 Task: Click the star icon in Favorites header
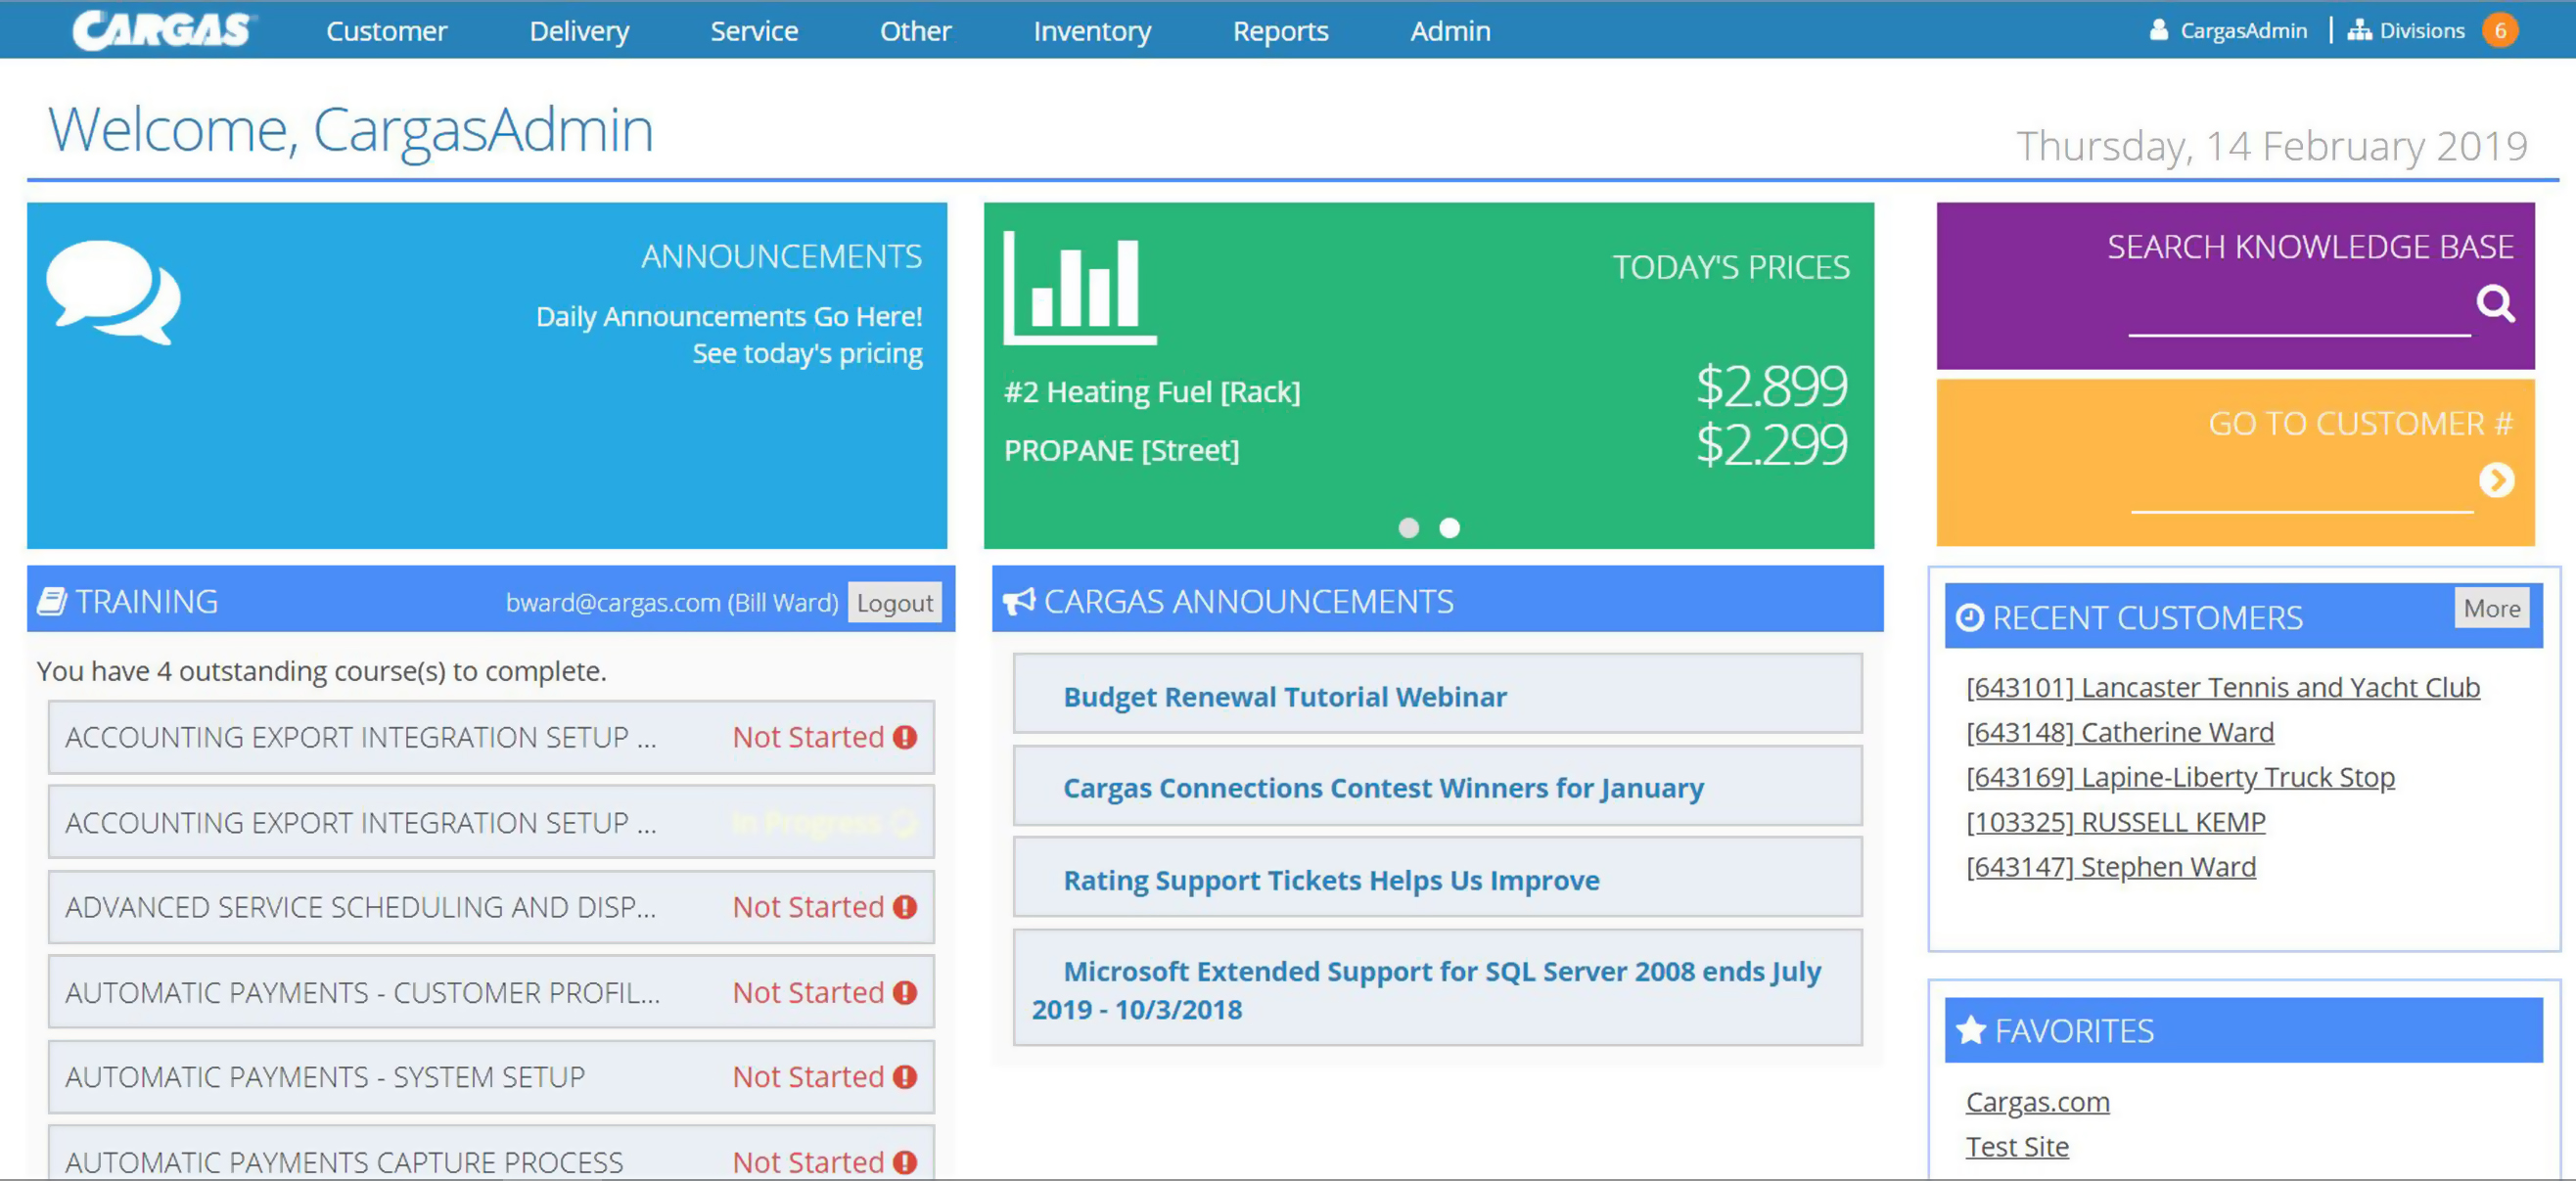pyautogui.click(x=1970, y=1030)
